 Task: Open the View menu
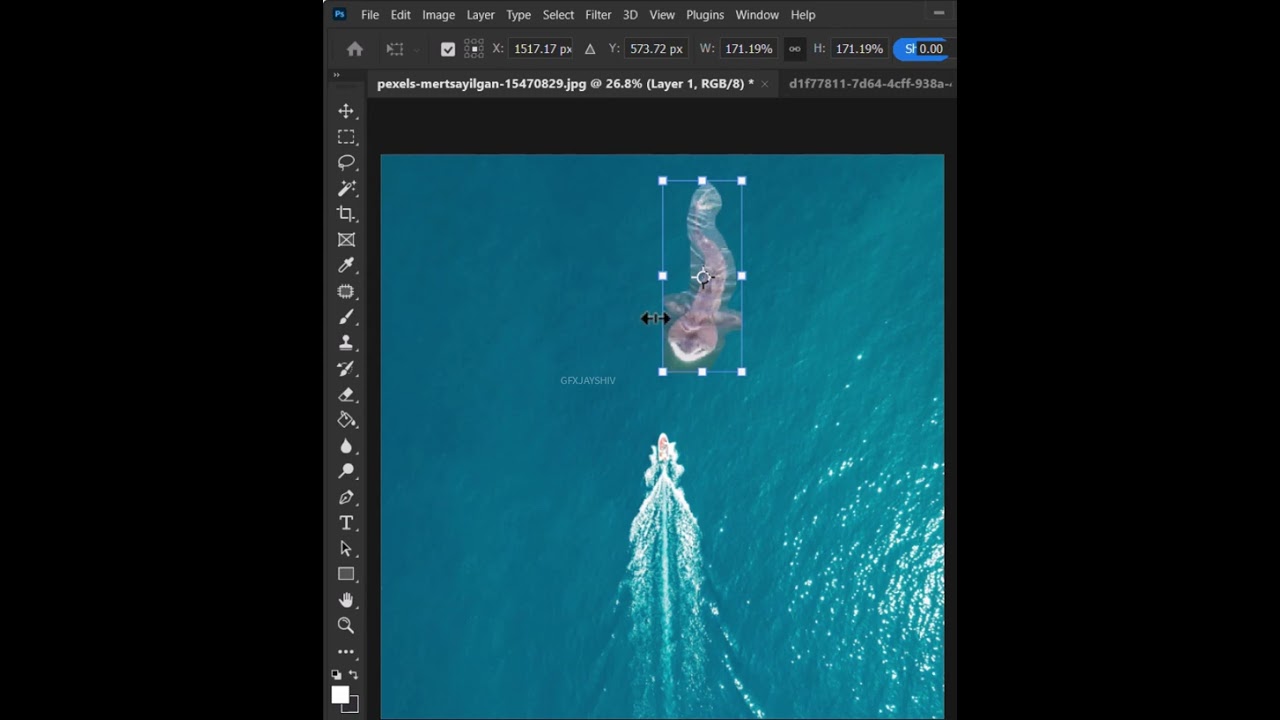pos(662,15)
